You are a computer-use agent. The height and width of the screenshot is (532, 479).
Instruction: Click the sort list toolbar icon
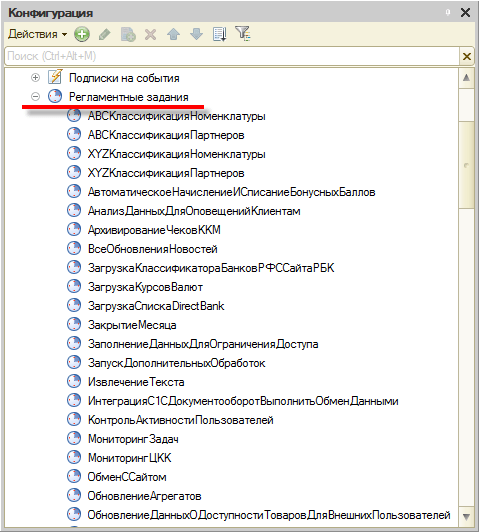point(219,34)
